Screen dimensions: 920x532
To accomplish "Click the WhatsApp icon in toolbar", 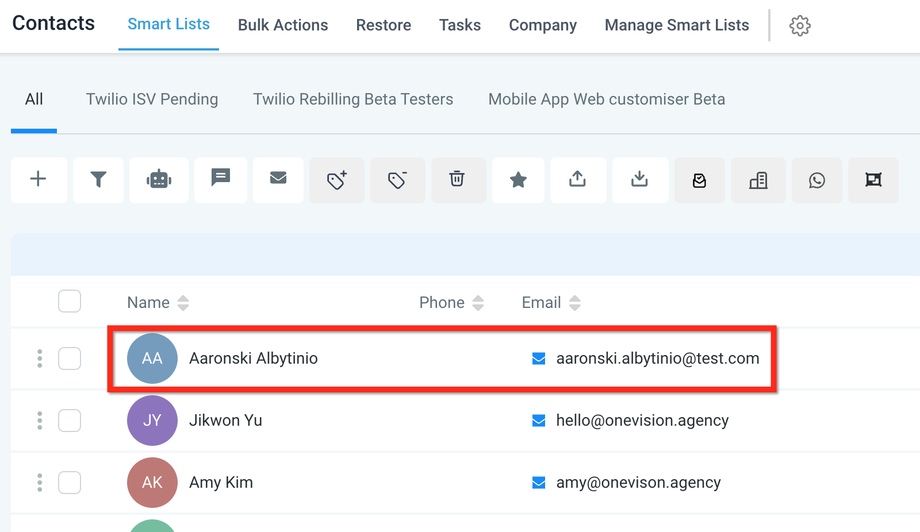I will pos(817,181).
